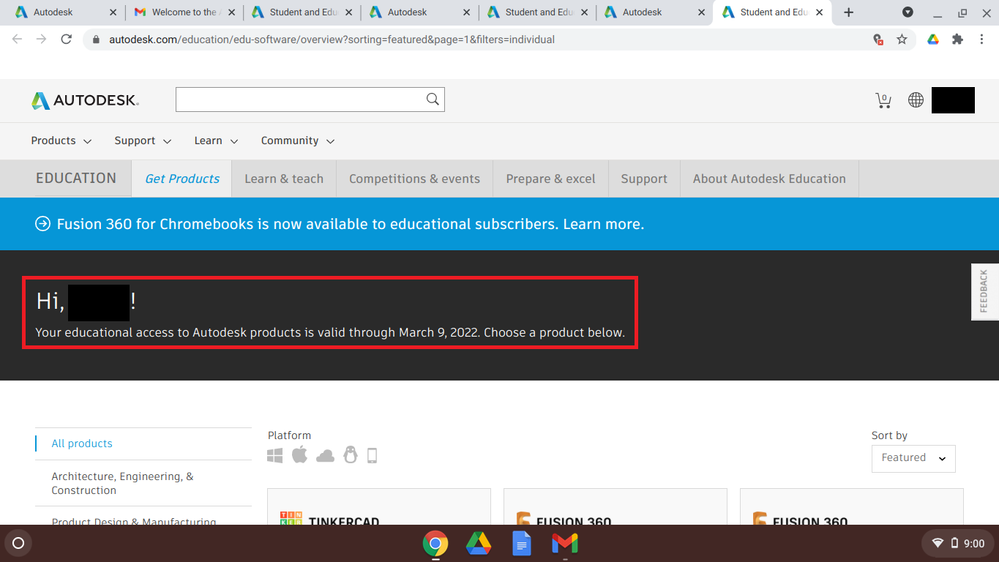Click the blocked cookies icon in address bar
The width and height of the screenshot is (999, 562).
[x=878, y=40]
